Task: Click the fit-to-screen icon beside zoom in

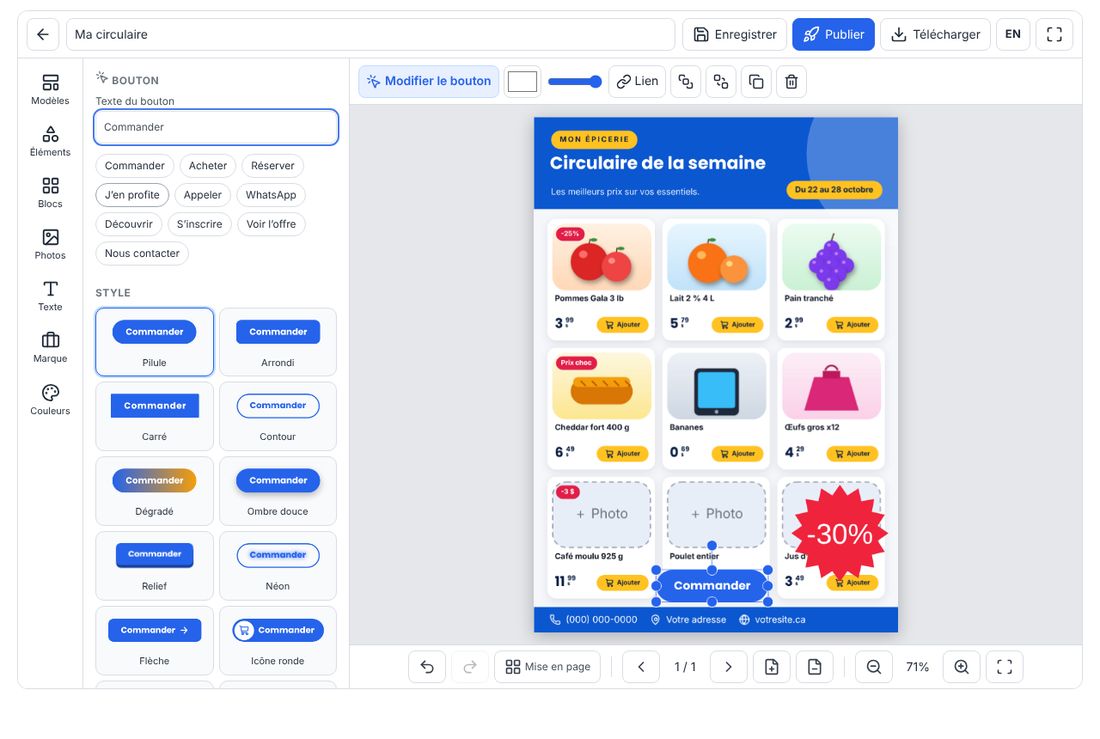Action: click(1005, 667)
